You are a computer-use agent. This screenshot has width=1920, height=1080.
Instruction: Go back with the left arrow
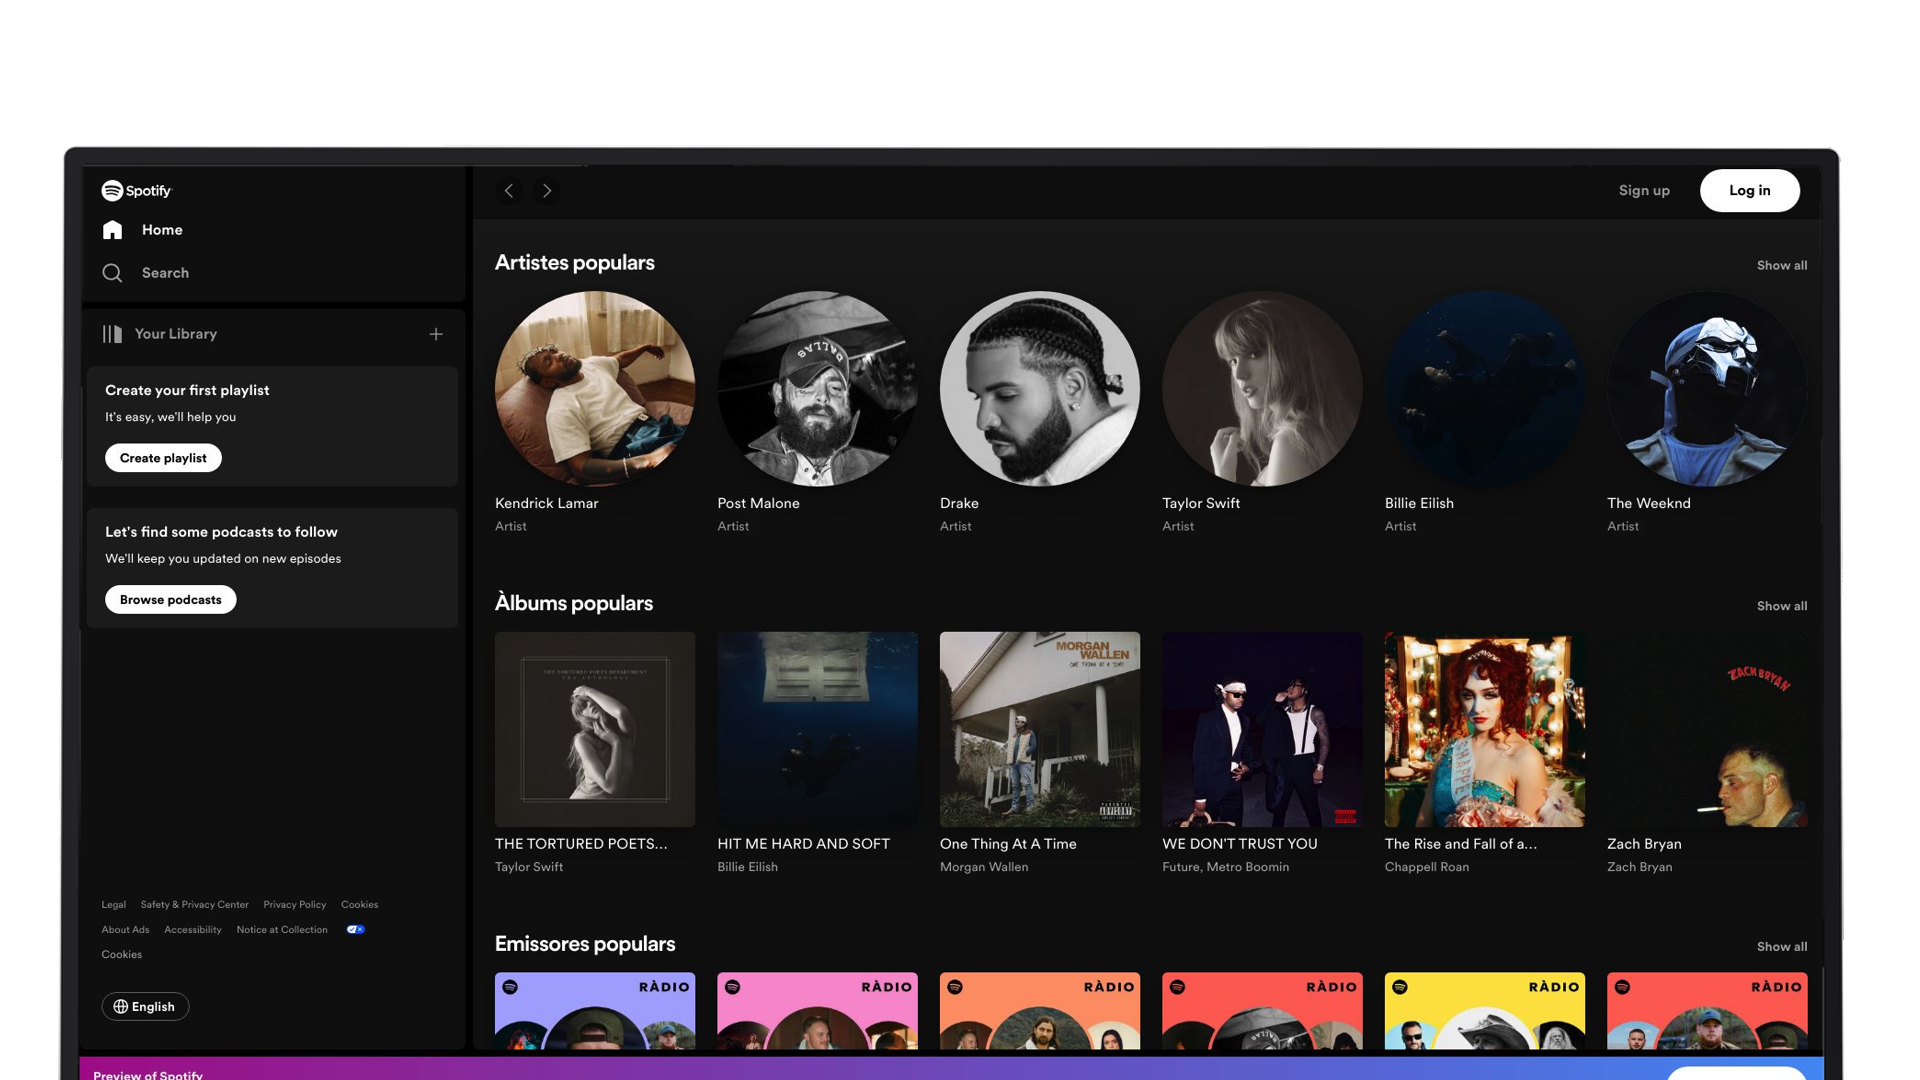click(509, 191)
